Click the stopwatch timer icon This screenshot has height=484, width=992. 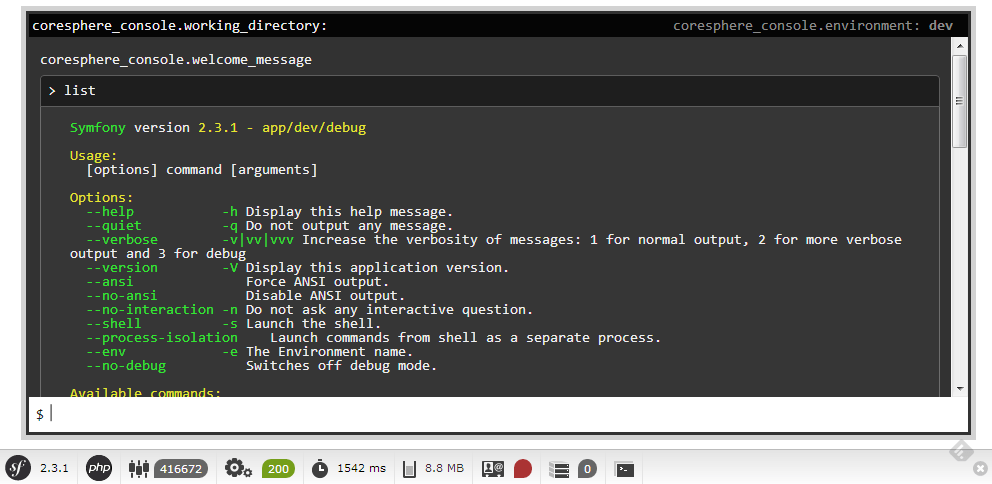(320, 469)
